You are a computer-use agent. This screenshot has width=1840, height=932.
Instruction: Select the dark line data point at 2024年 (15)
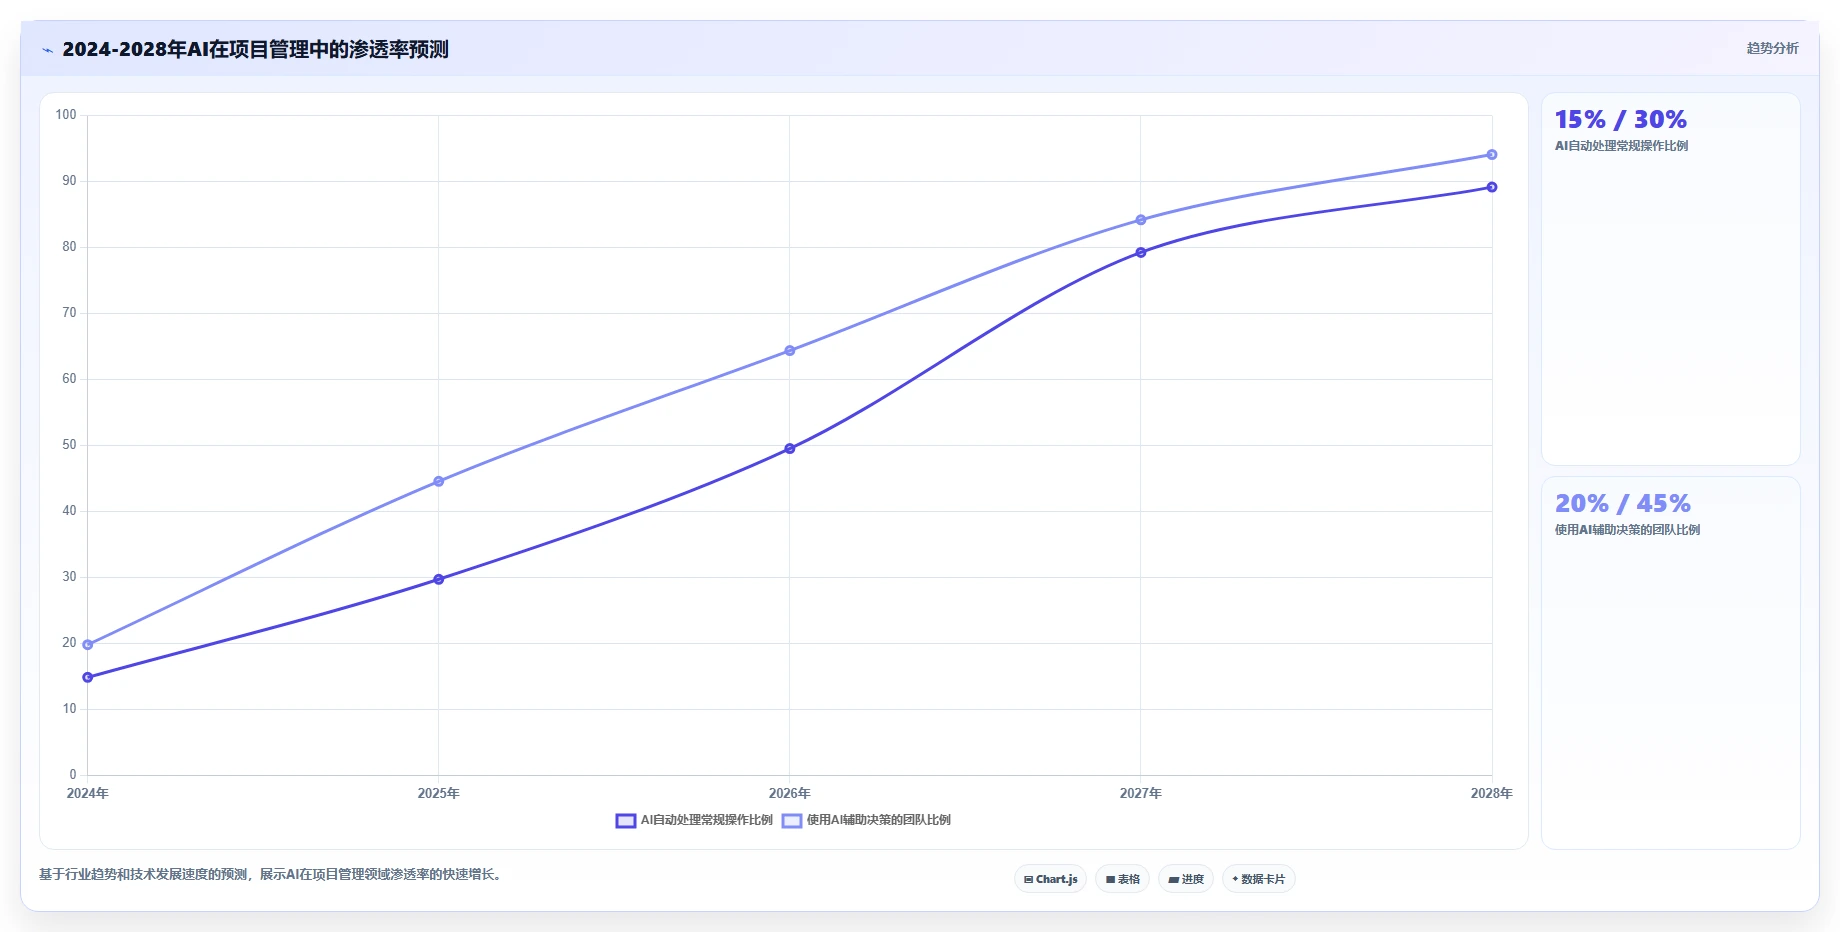click(88, 677)
